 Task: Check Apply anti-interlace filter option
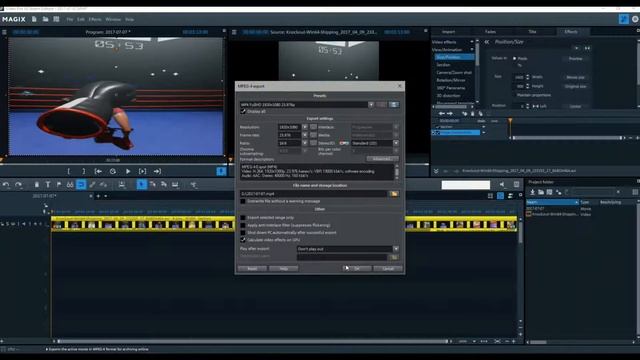243,225
